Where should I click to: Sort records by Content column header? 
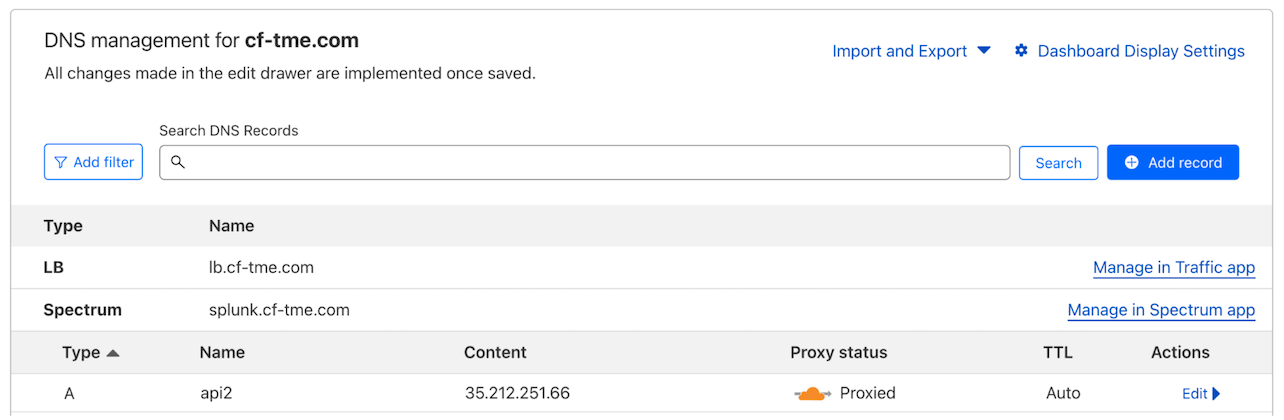(495, 352)
